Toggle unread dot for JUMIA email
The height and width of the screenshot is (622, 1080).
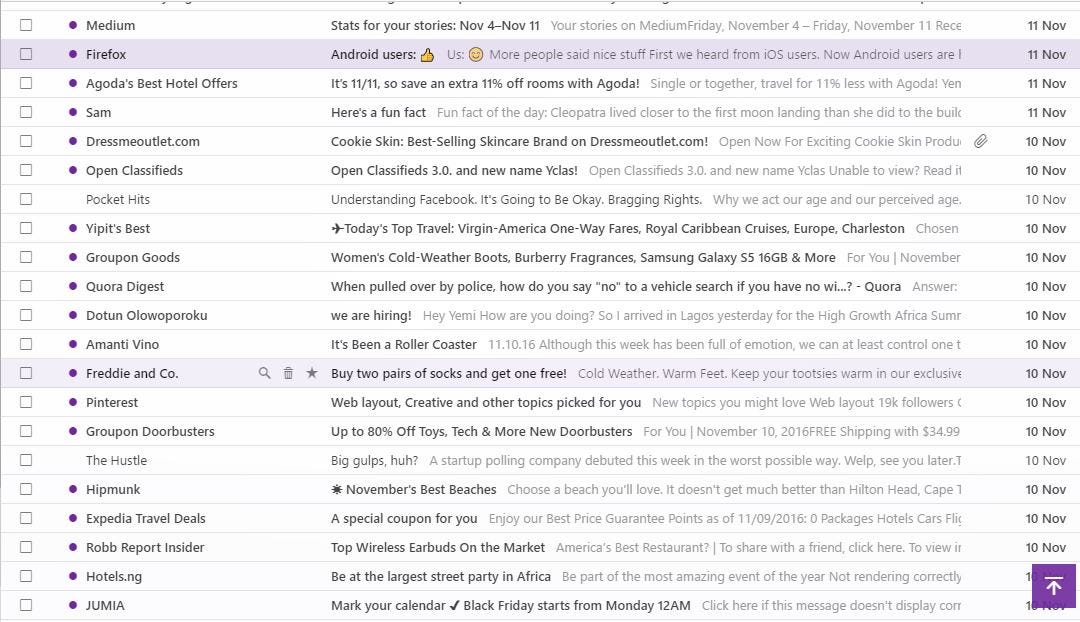[73, 605]
